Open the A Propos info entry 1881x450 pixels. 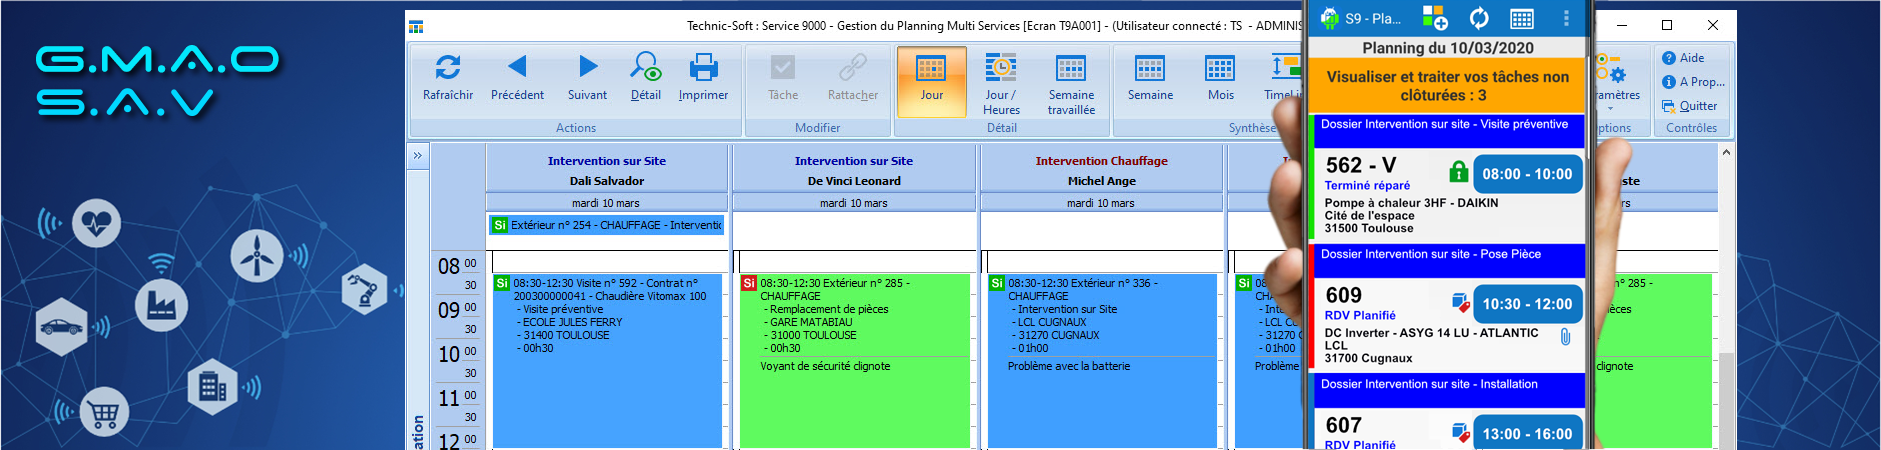click(1694, 82)
